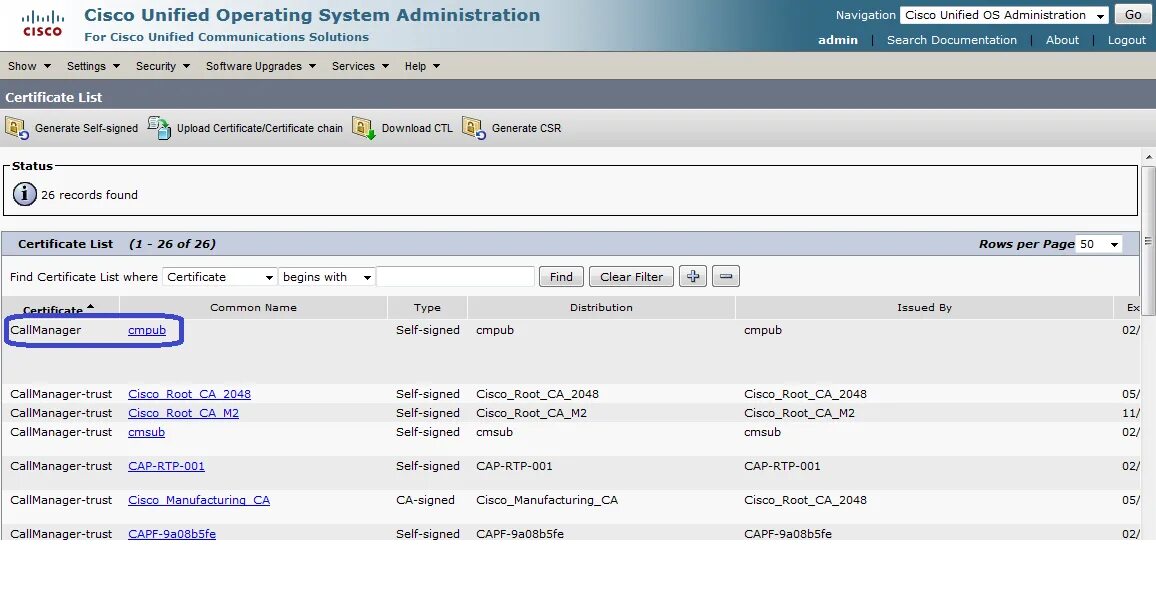Click CA-signed type for Cisco_Manufacturing_CA
1156x593 pixels.
pyautogui.click(x=425, y=500)
